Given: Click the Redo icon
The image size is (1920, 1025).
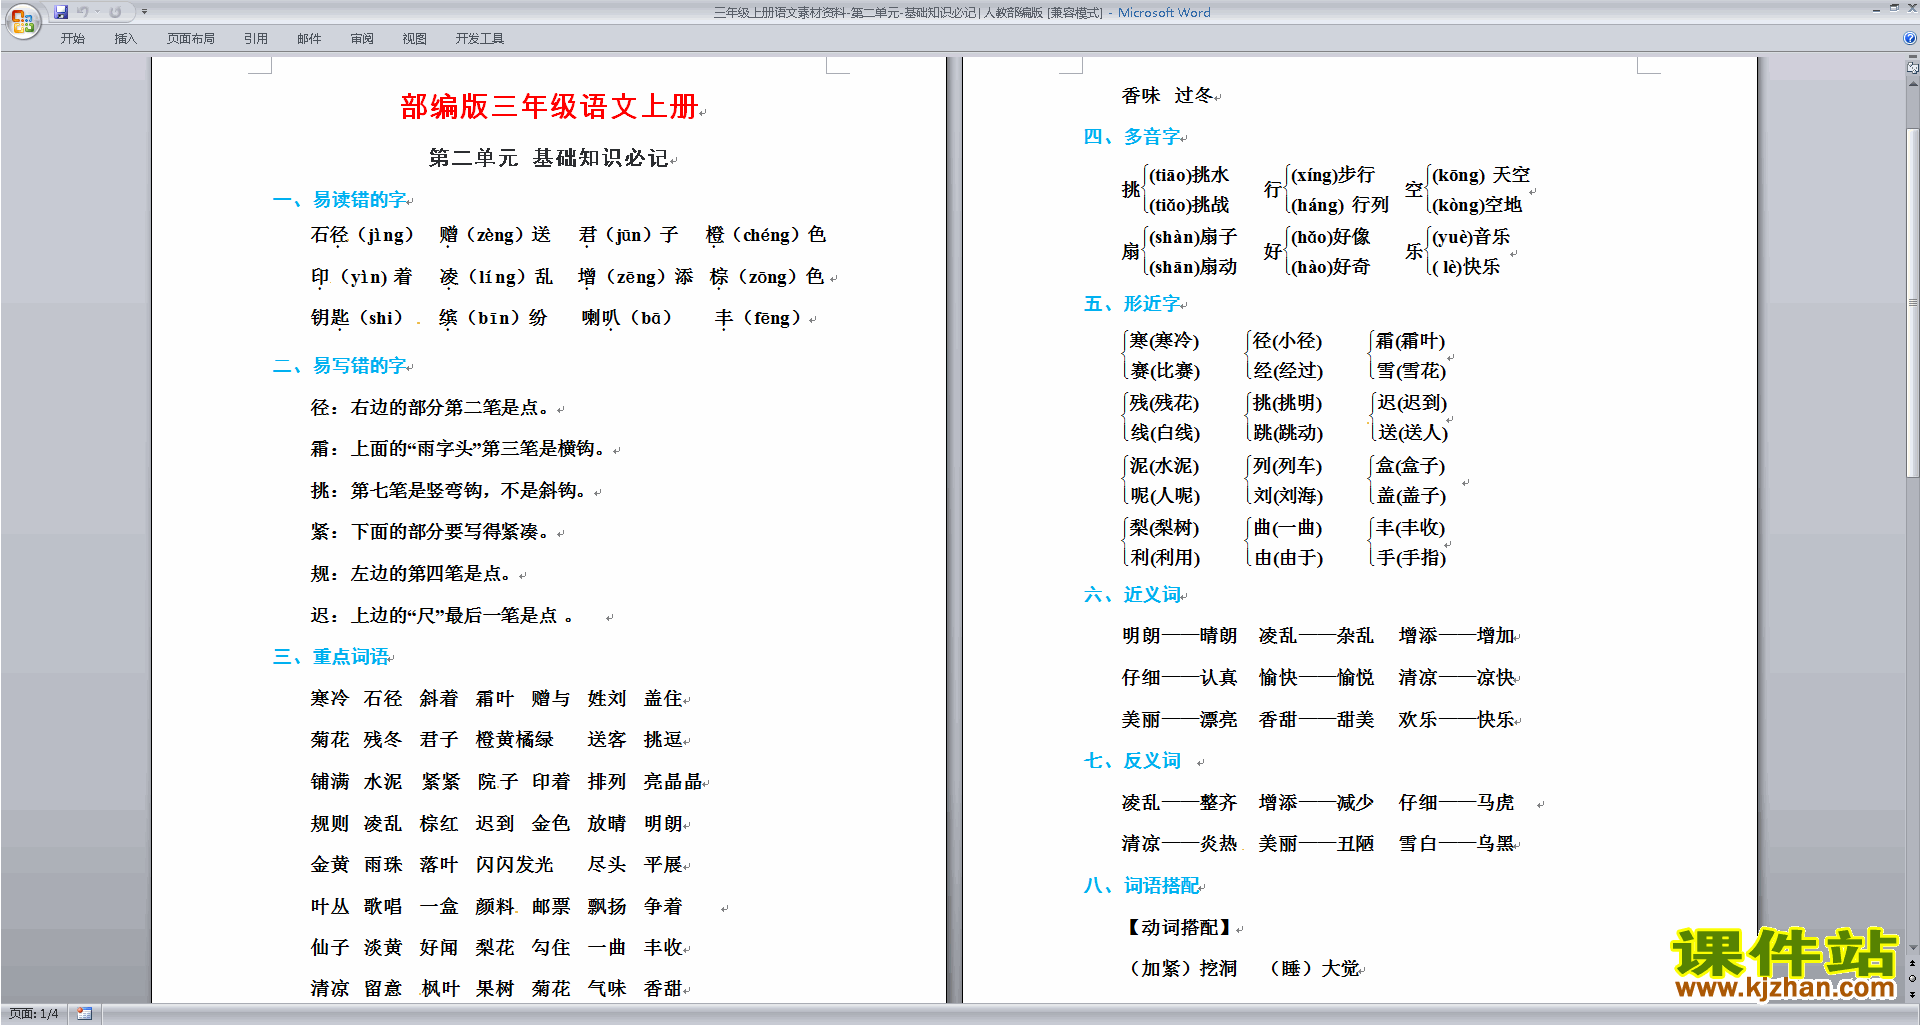Looking at the screenshot, I should click(x=115, y=12).
